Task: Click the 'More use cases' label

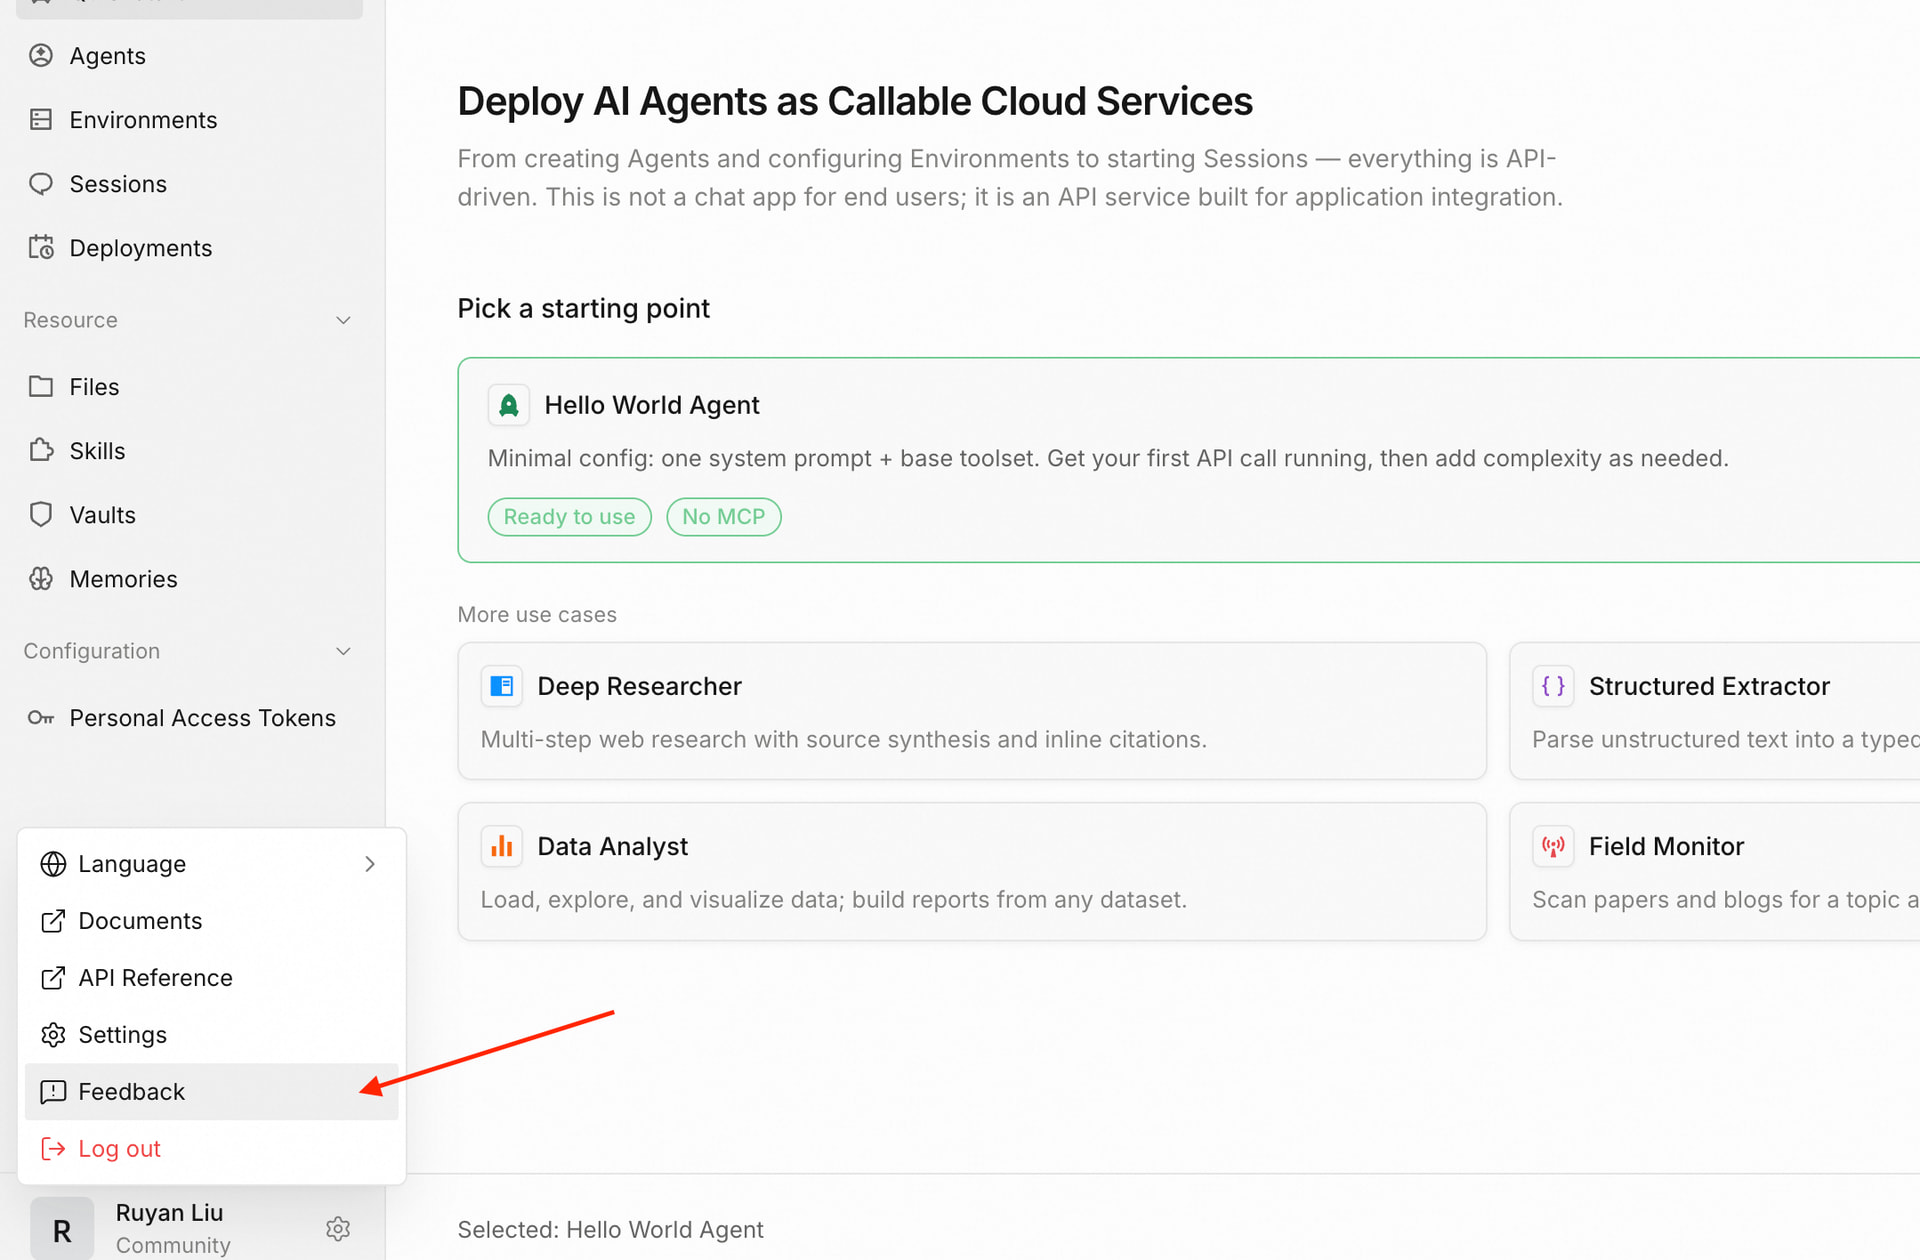Action: tap(537, 615)
